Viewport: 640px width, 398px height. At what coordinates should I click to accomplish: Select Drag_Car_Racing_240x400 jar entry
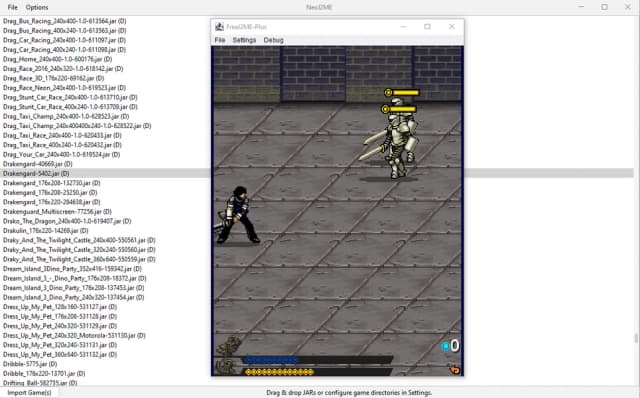click(64, 40)
